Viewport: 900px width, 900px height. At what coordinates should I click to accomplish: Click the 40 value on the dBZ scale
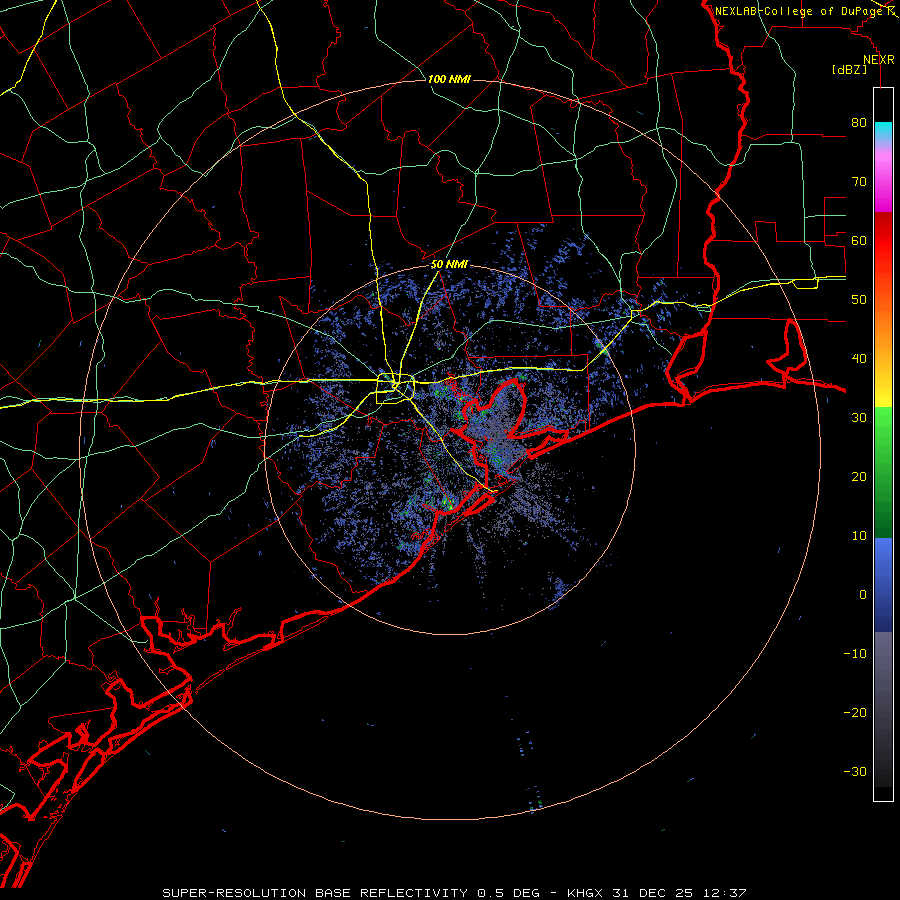coord(859,359)
